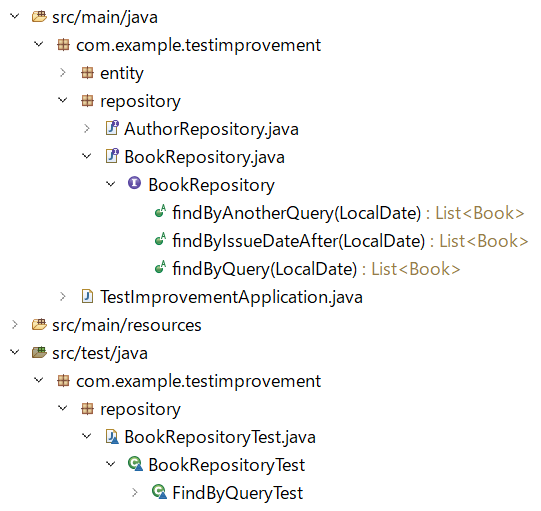Click the findByAnotherQuery method icon
The height and width of the screenshot is (511, 541).
pyautogui.click(x=160, y=211)
